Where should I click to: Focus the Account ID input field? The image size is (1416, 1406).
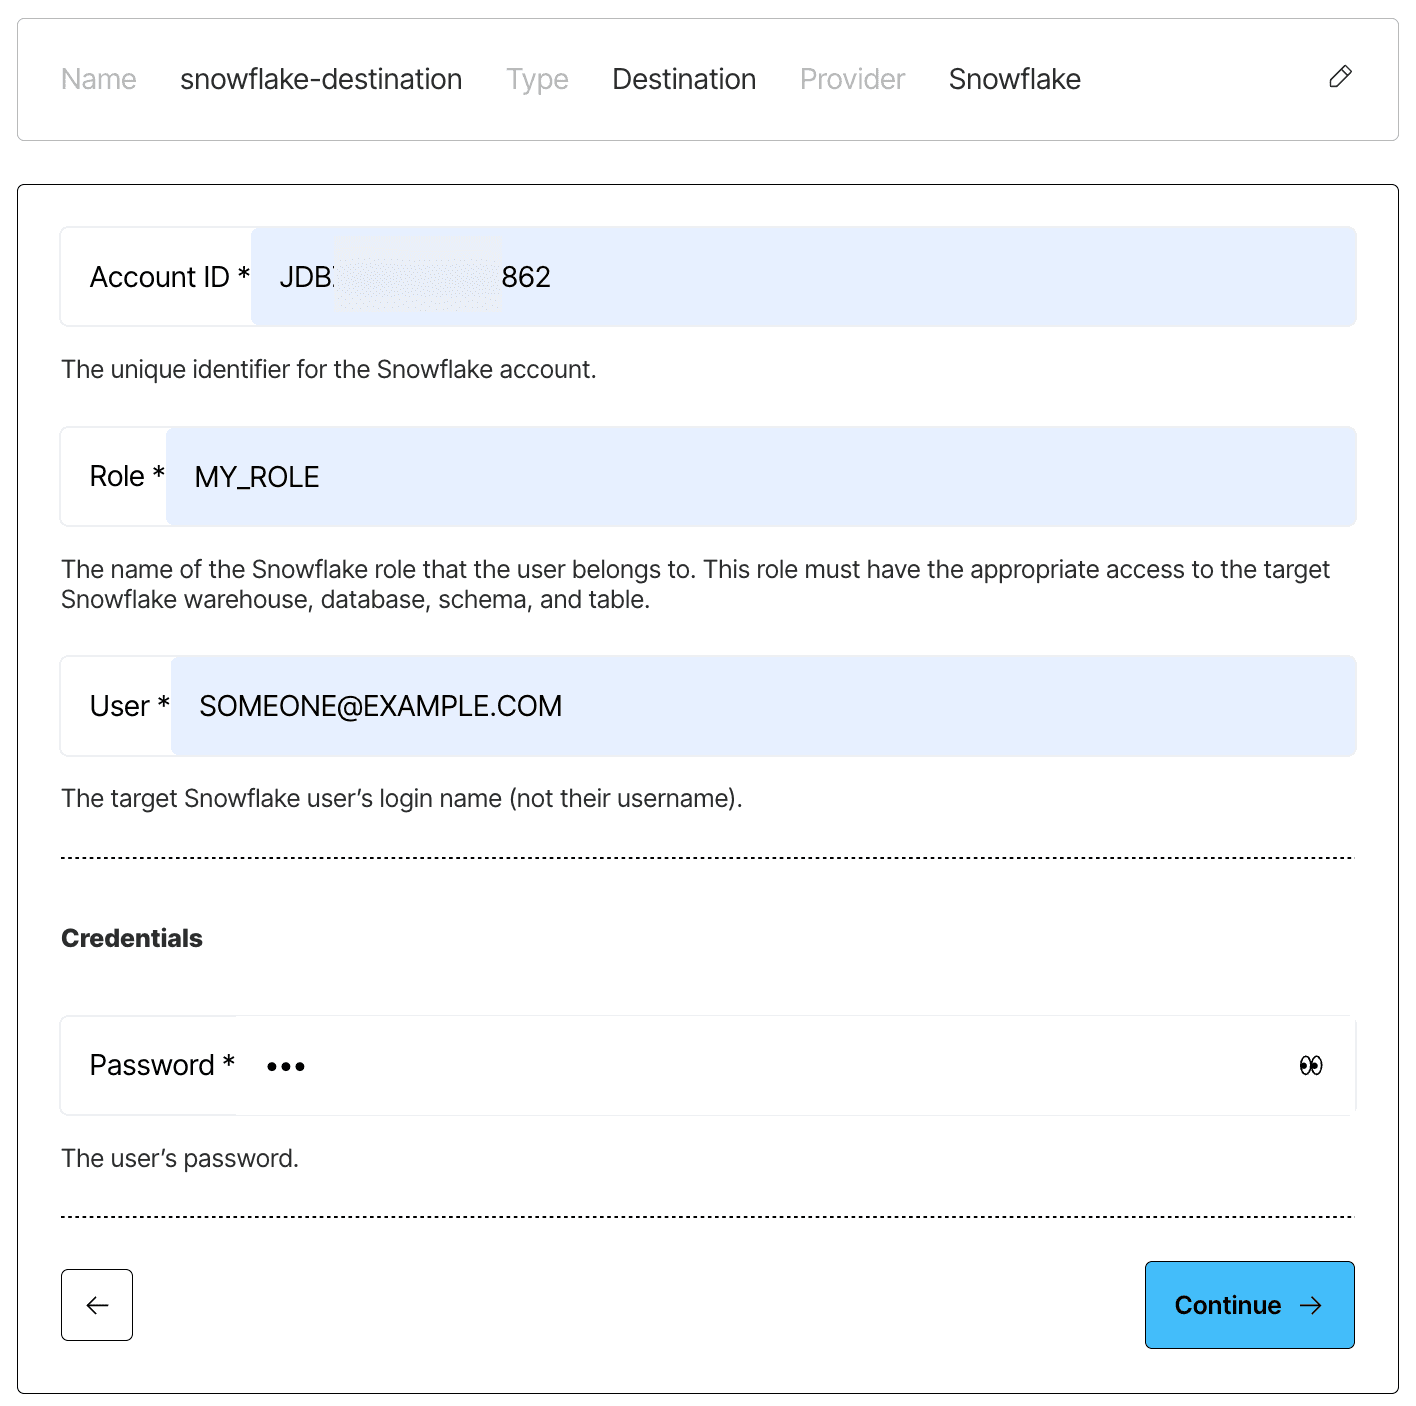(x=803, y=277)
